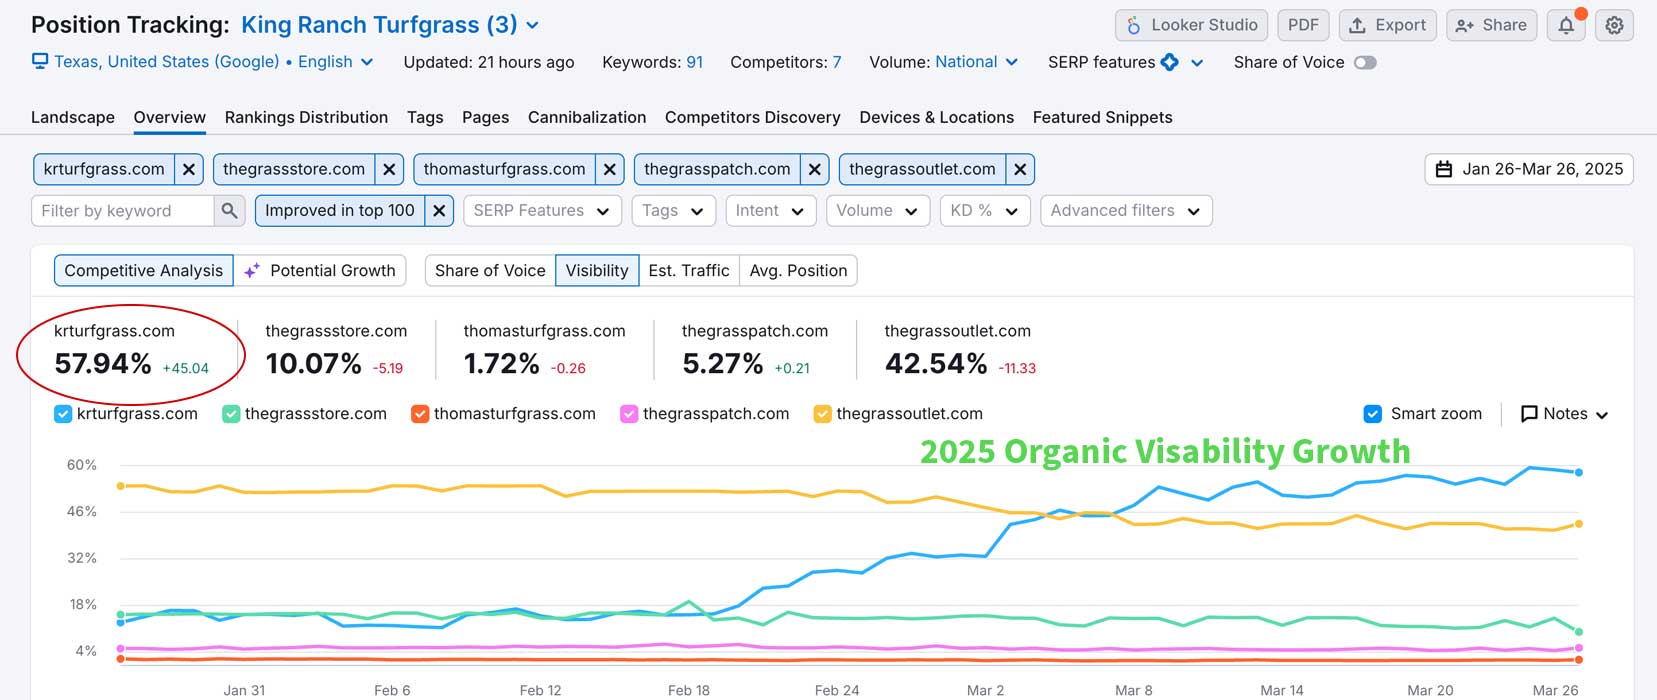Open the notifications bell
1657x700 pixels.
1566,25
